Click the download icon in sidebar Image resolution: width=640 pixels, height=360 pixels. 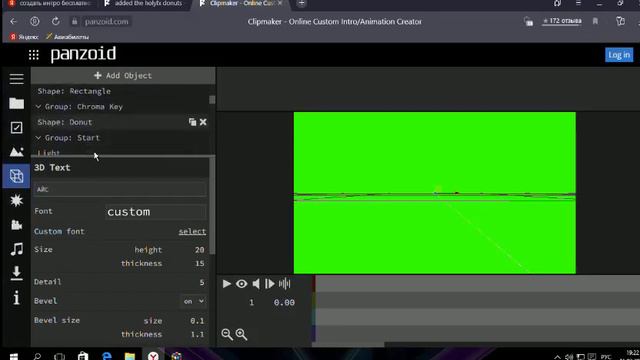coord(16,273)
